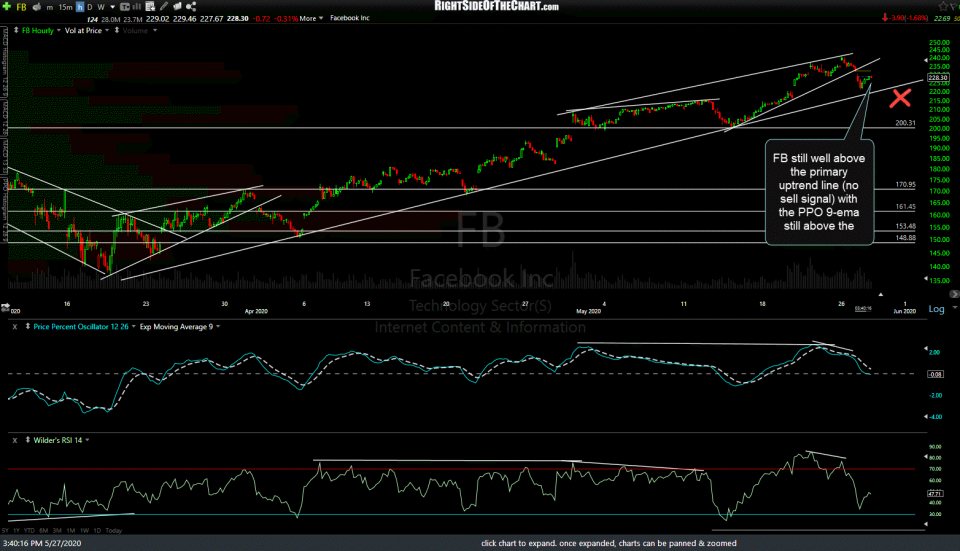The width and height of the screenshot is (960, 551).
Task: Select the 3M time span
Action: [57, 531]
